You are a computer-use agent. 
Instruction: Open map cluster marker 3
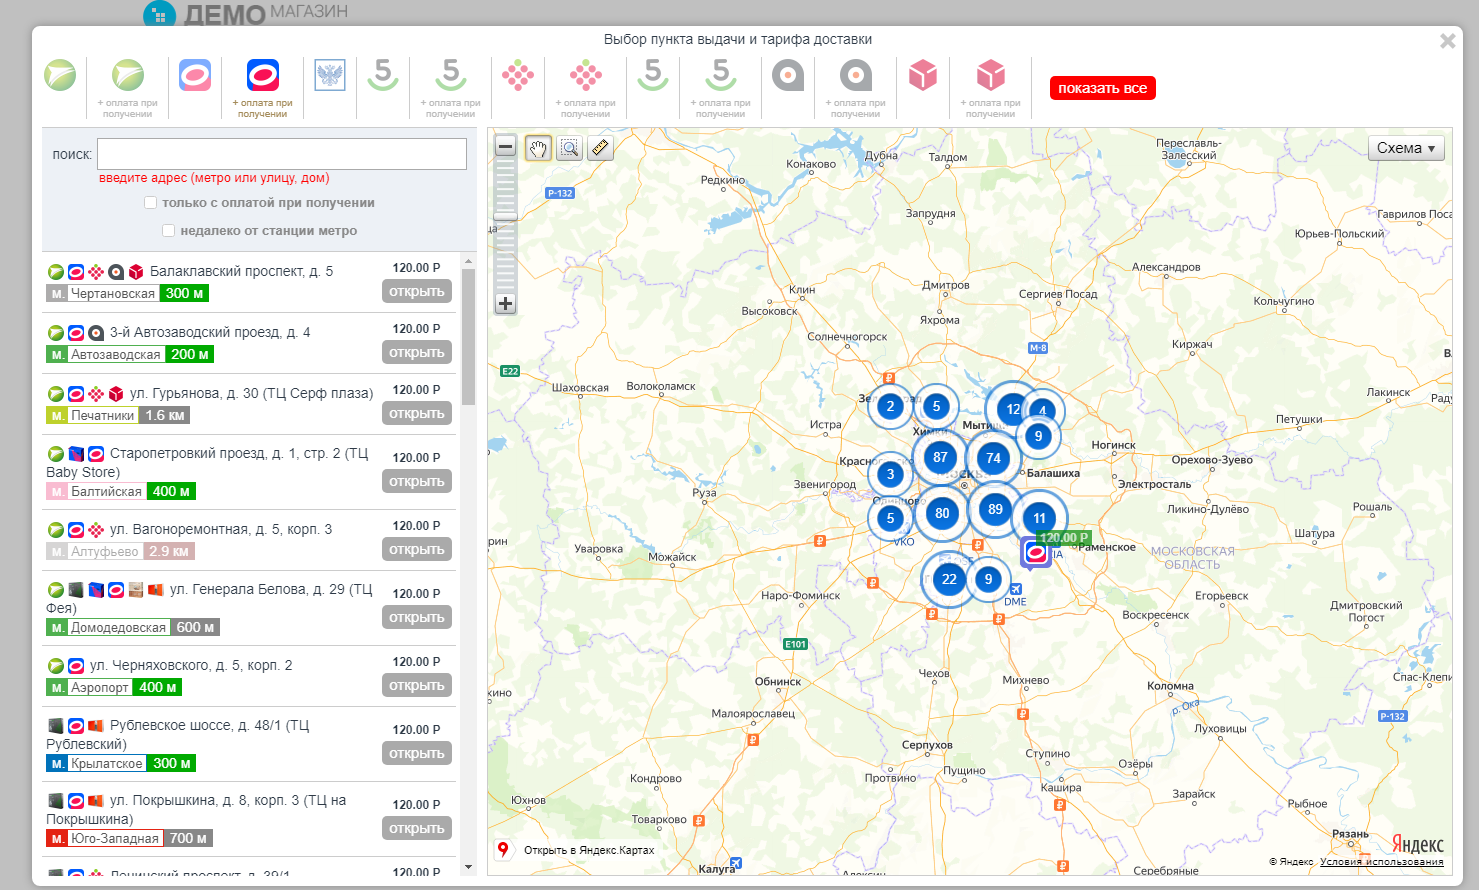(890, 474)
